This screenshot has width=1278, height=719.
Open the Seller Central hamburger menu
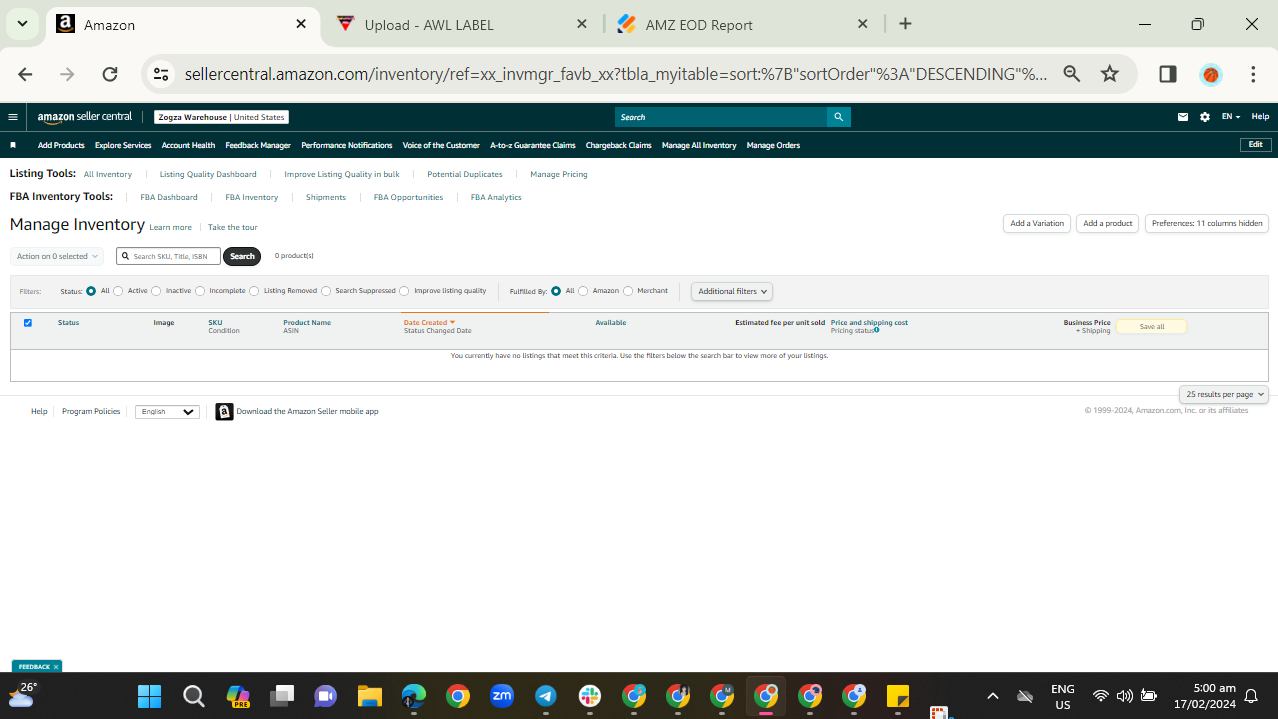(12, 117)
